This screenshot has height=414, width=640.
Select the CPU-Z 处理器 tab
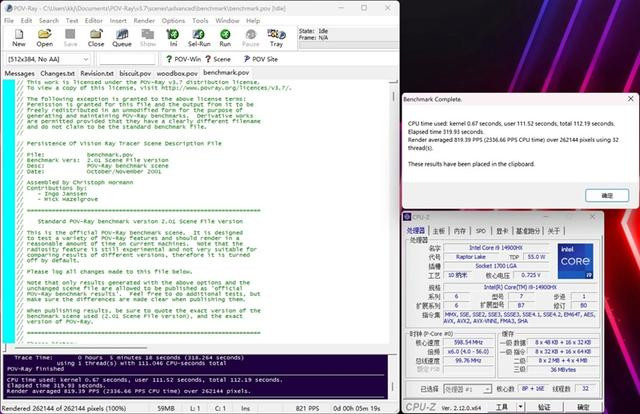point(416,231)
